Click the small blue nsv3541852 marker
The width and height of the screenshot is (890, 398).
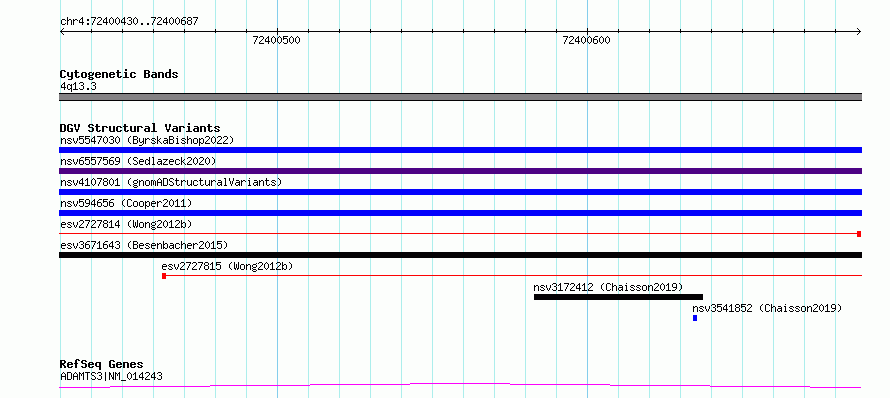point(695,318)
